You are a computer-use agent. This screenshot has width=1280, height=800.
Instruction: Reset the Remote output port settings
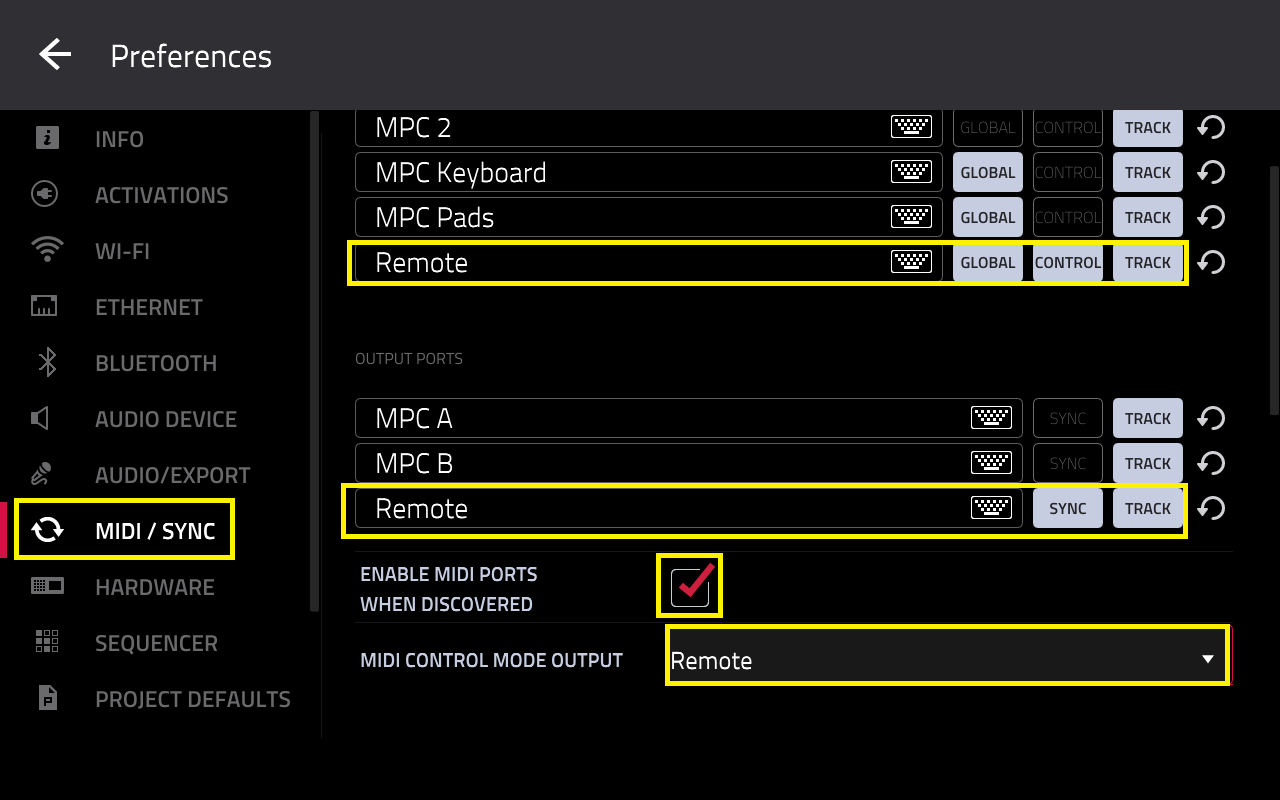[x=1211, y=508]
